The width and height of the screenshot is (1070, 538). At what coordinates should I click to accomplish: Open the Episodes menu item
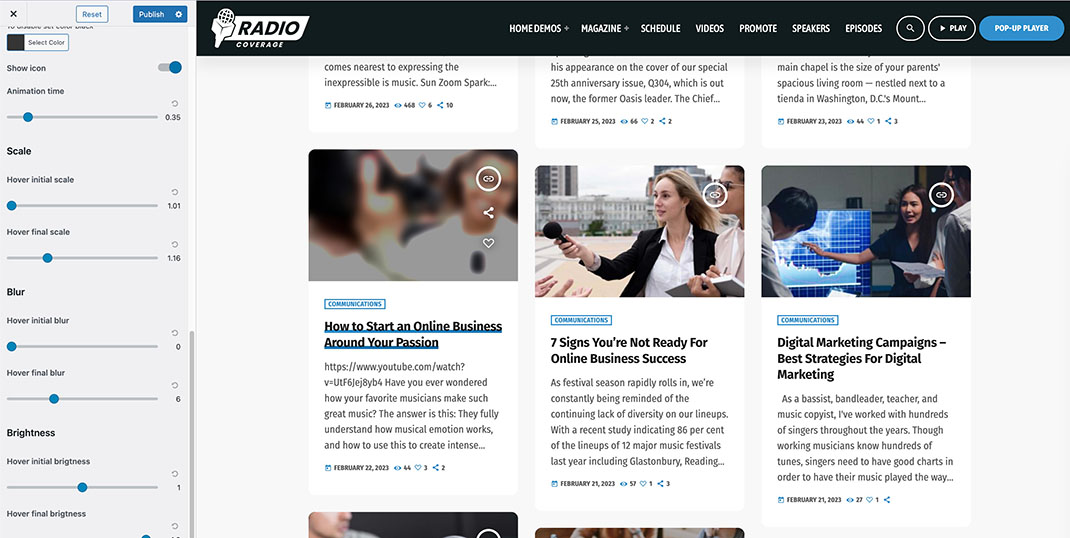tap(863, 29)
